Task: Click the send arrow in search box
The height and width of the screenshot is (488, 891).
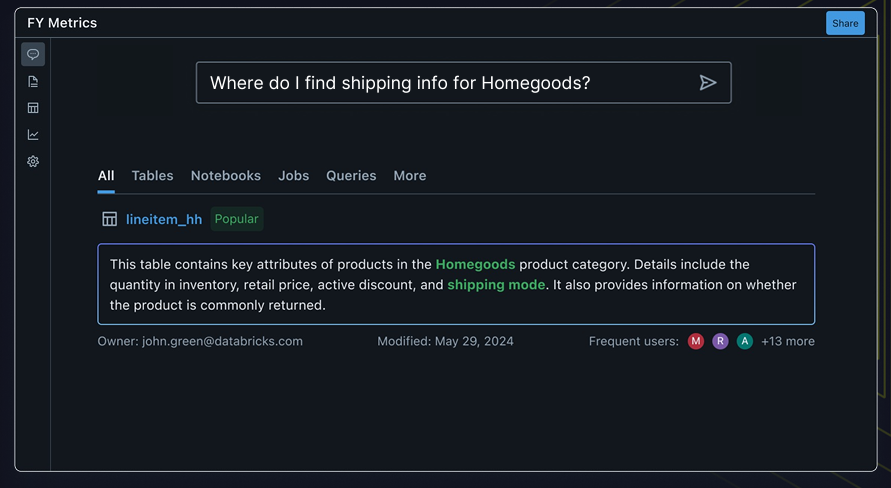Action: [708, 83]
